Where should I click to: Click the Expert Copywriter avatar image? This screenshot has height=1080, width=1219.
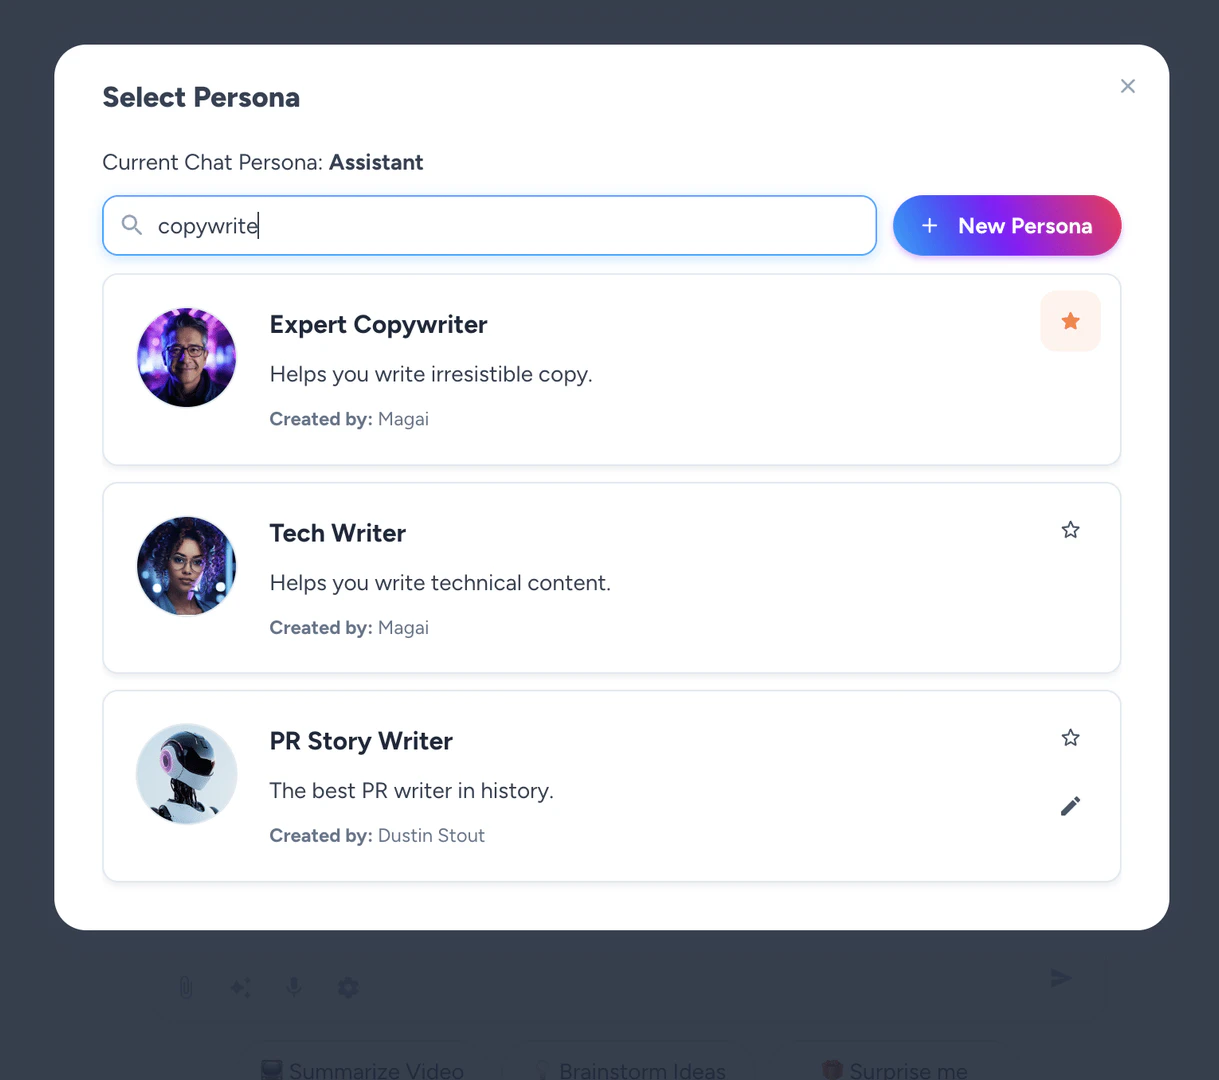186,357
